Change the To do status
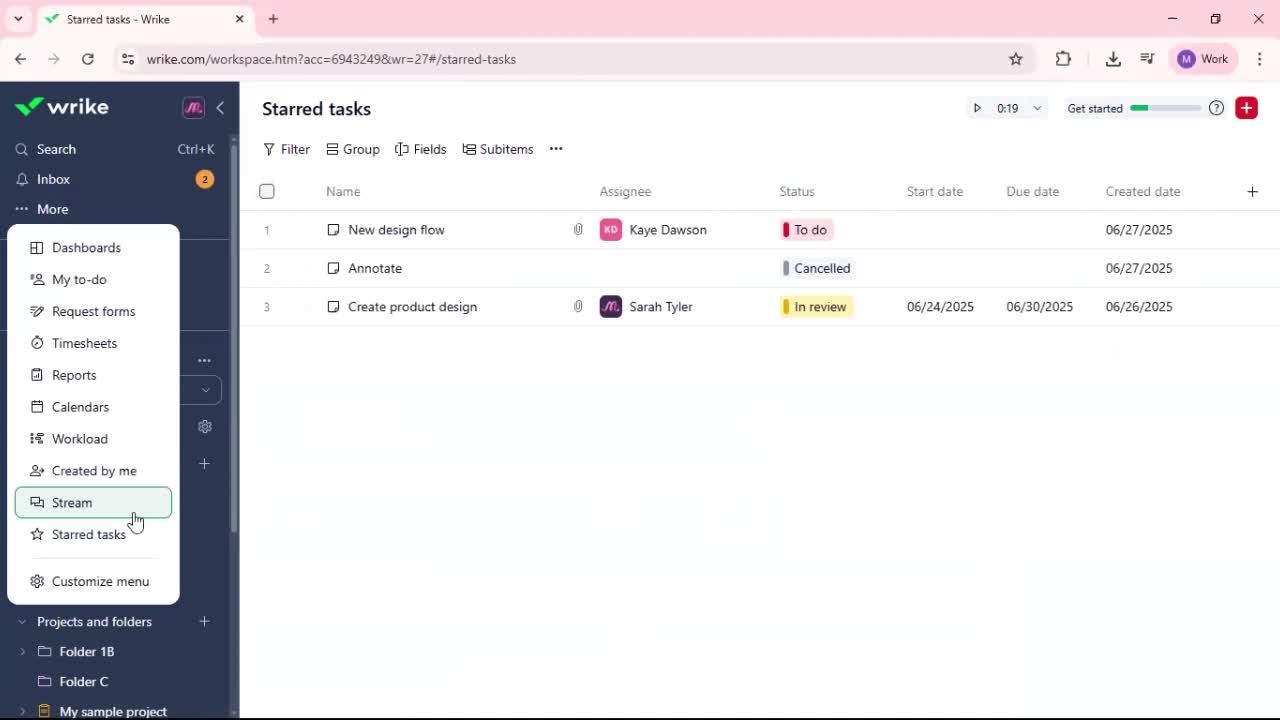1280x720 pixels. pos(806,230)
